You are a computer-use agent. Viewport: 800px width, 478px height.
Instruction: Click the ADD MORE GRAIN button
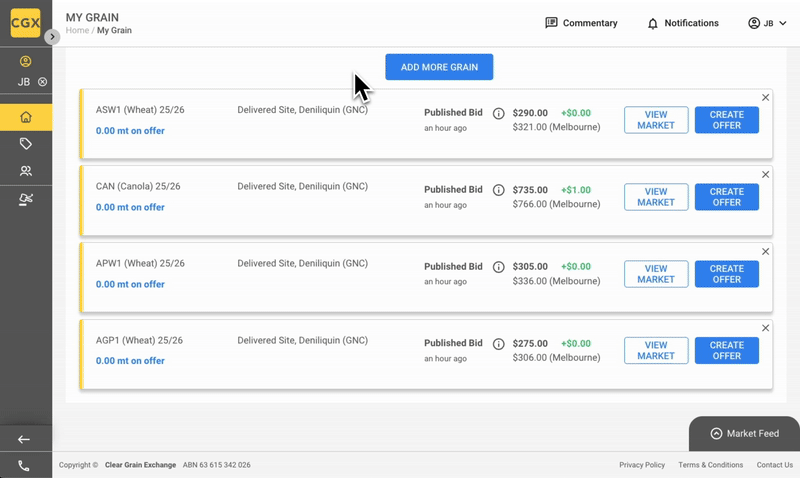click(439, 67)
